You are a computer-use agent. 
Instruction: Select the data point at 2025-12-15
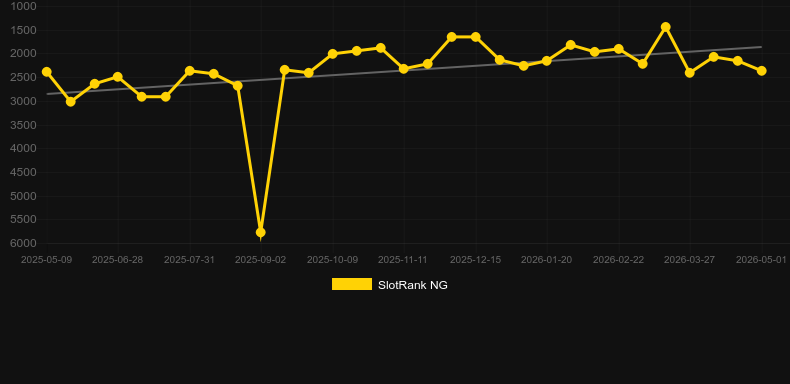[476, 37]
